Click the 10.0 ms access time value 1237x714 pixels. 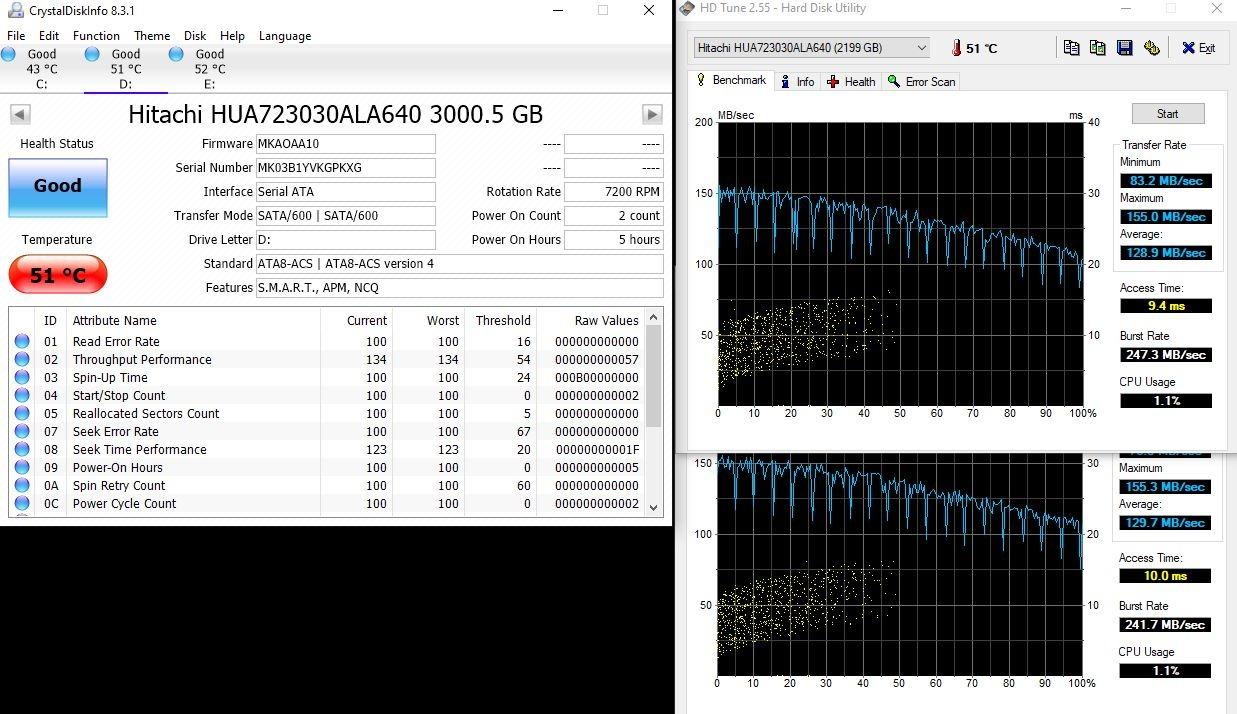(1165, 576)
